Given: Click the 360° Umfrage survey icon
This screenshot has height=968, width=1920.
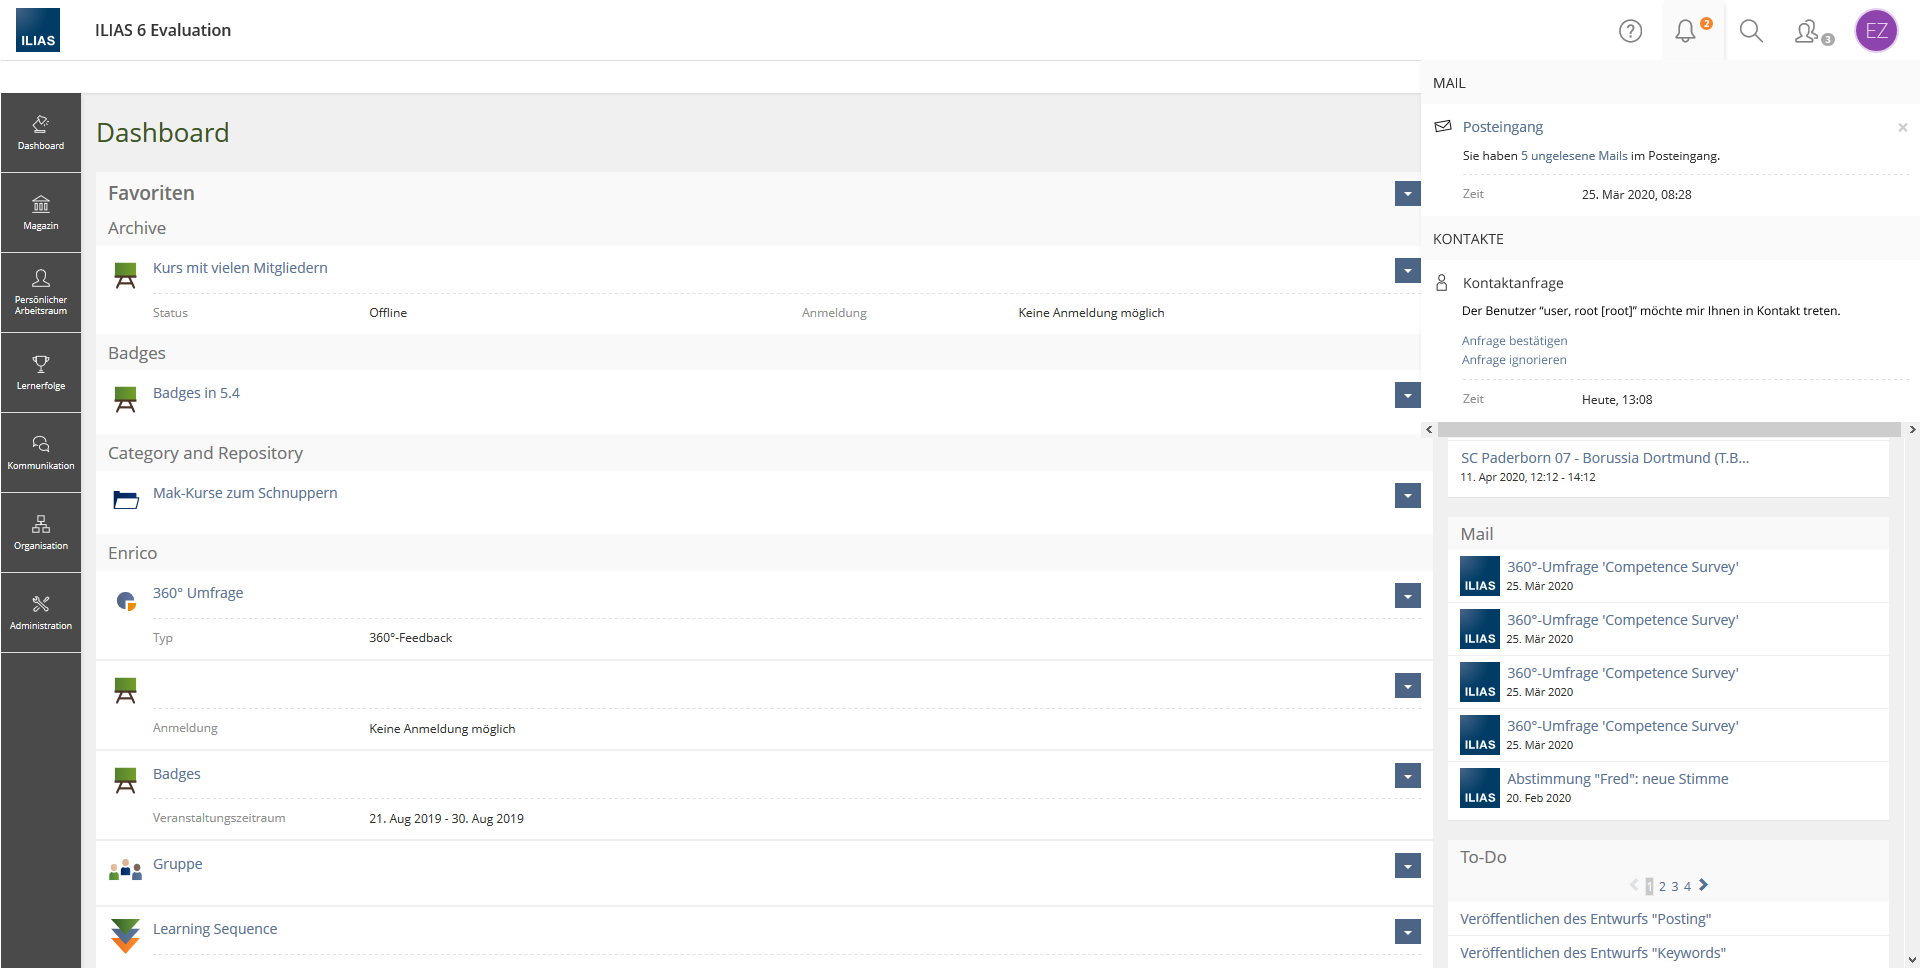Looking at the screenshot, I should (125, 601).
